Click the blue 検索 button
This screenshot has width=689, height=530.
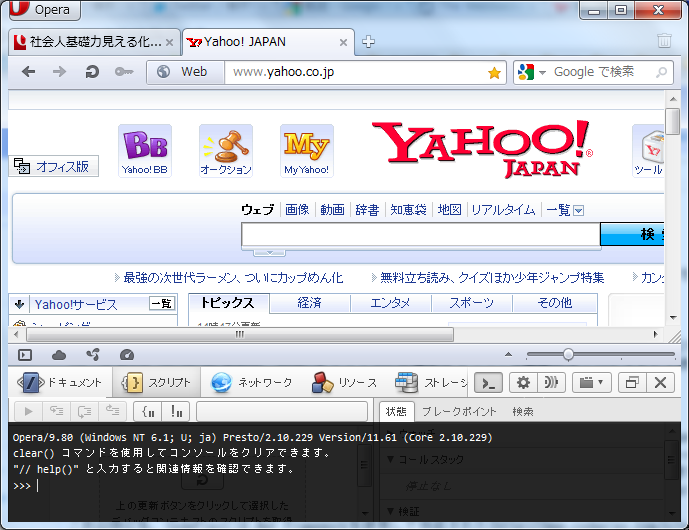pos(632,234)
